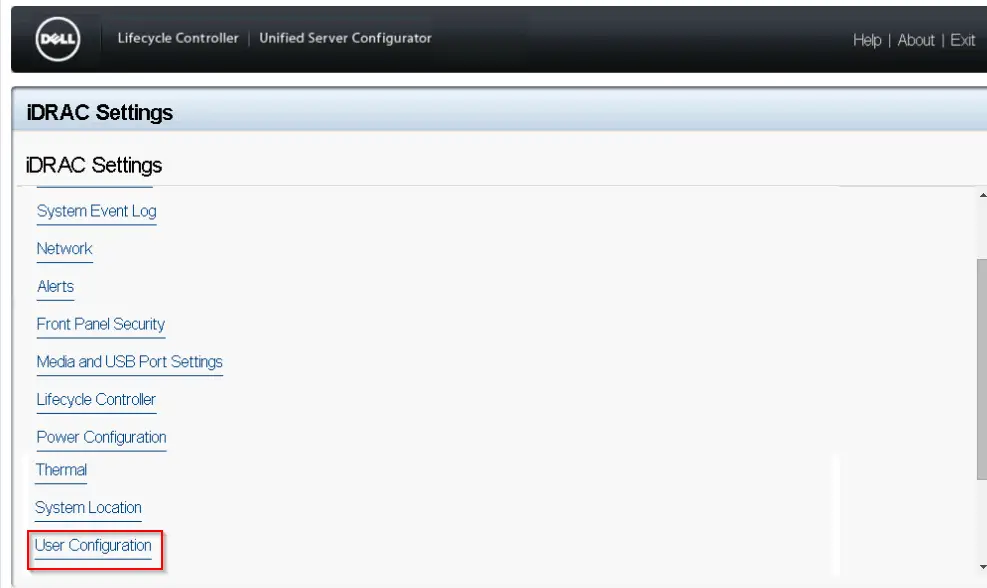This screenshot has width=987, height=588.
Task: Open the Help link in header
Action: pos(867,40)
